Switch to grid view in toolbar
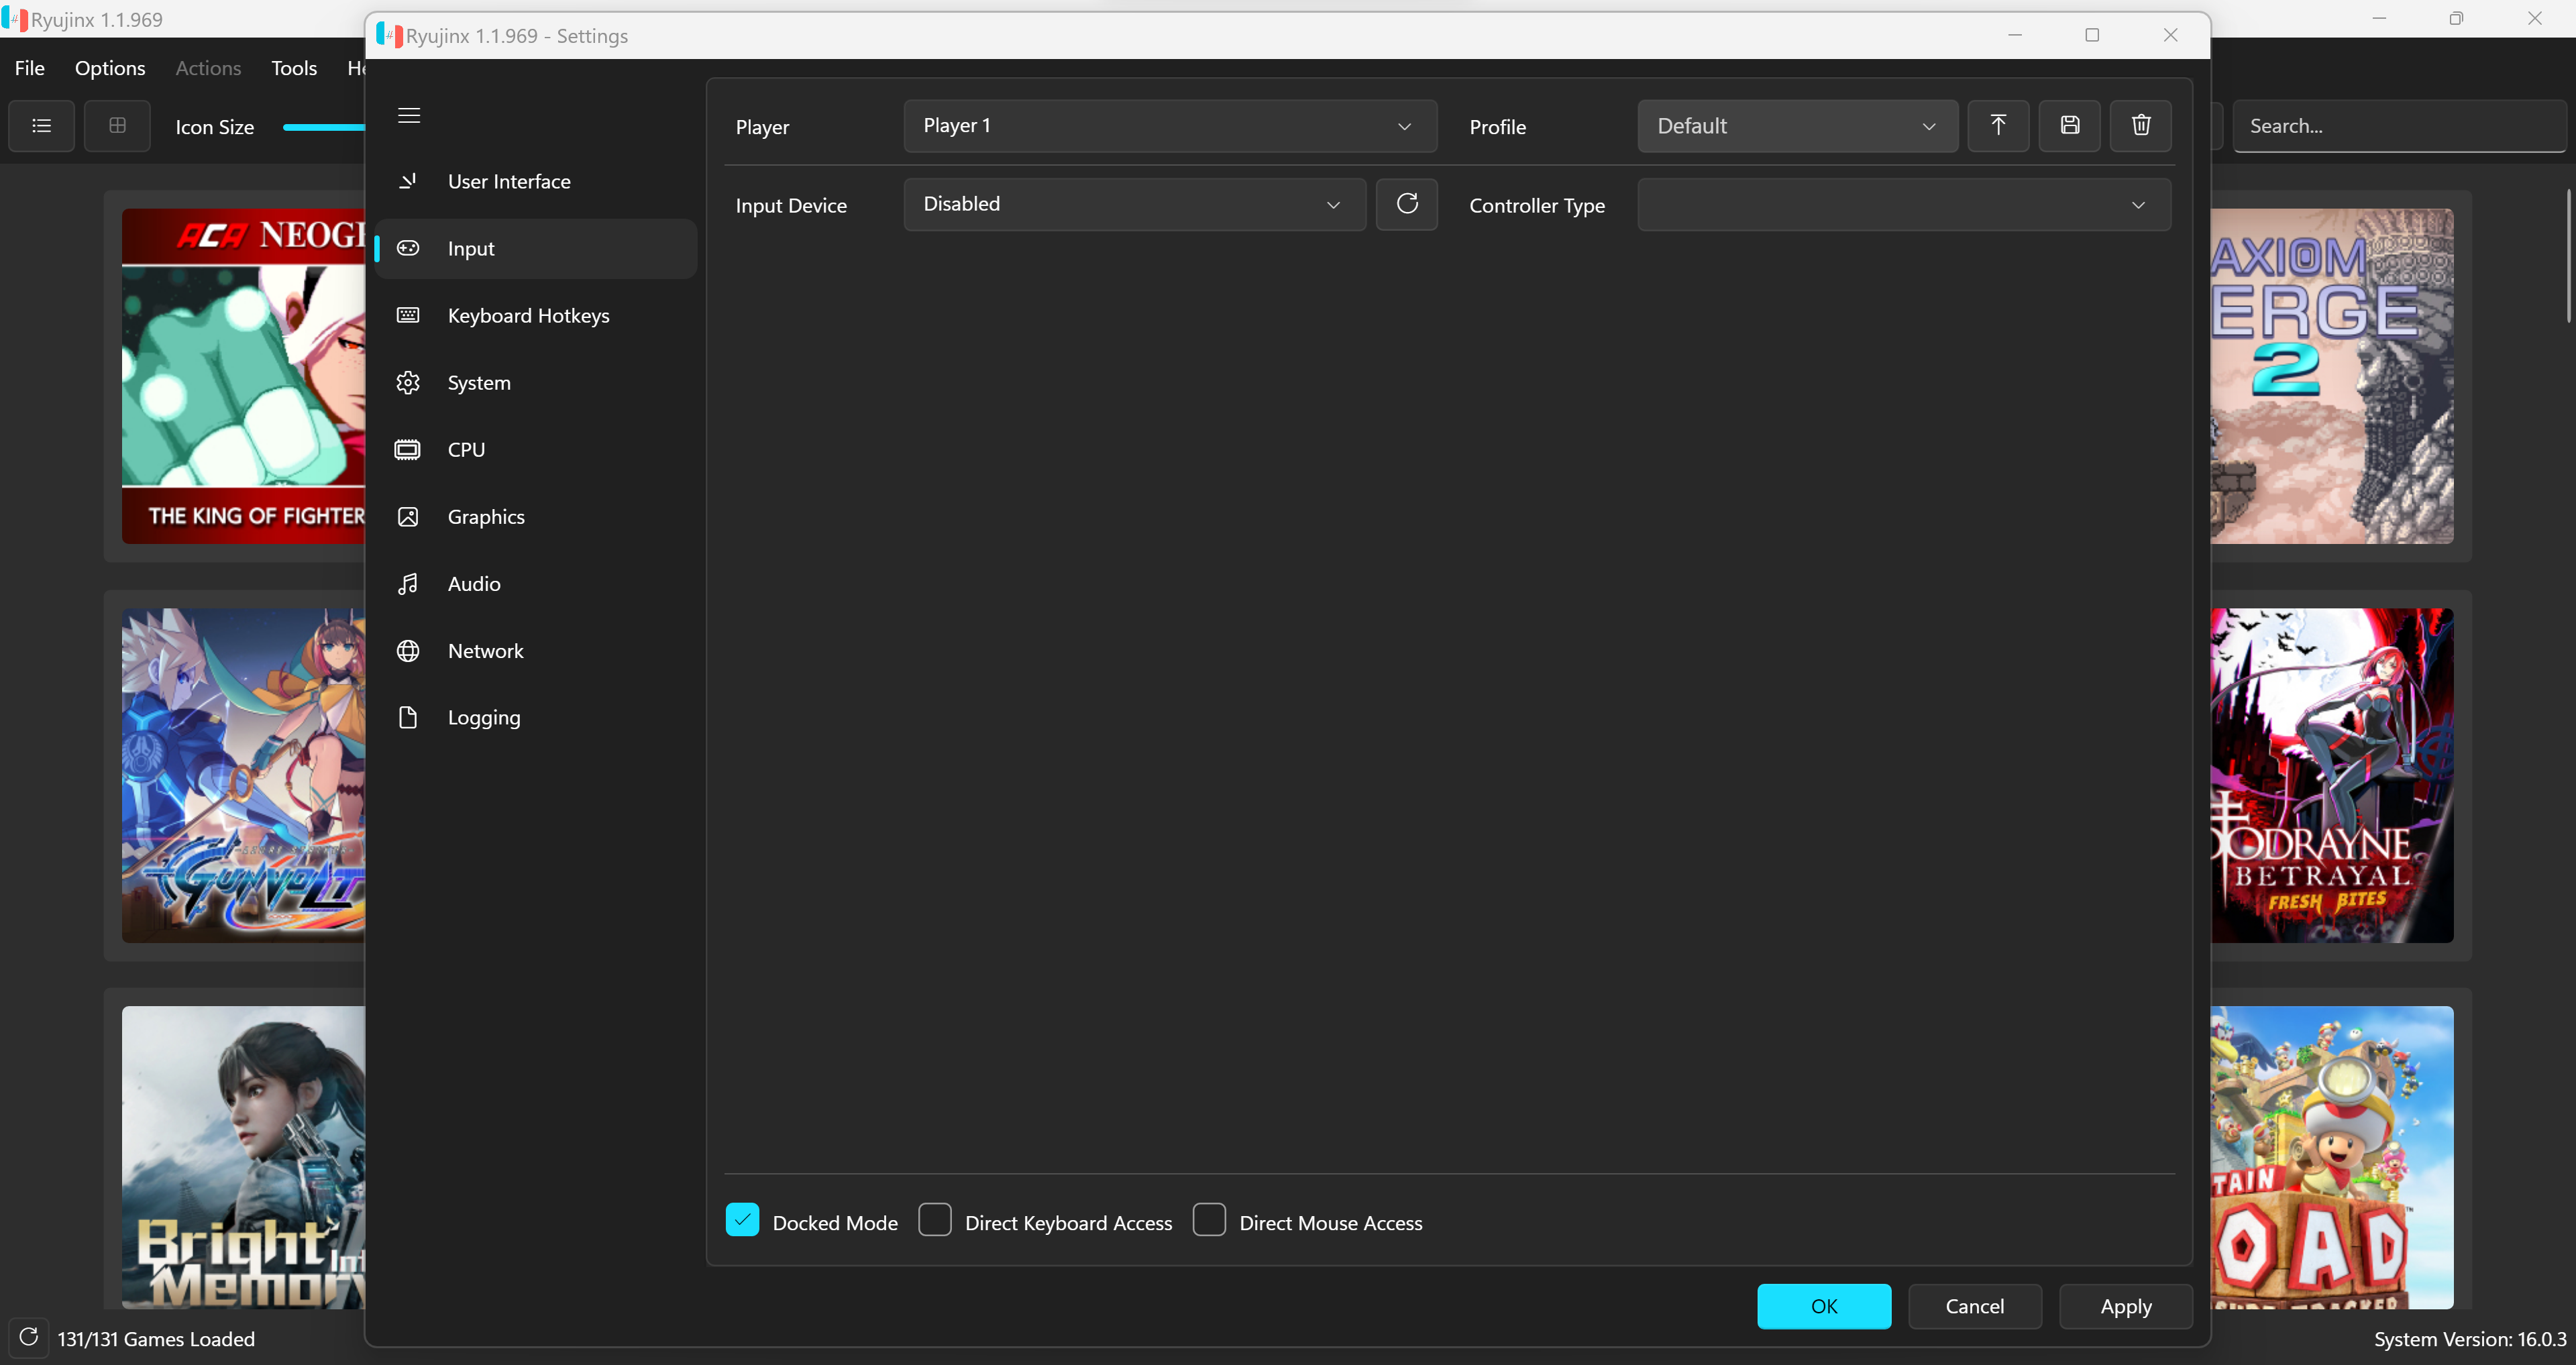 point(117,126)
